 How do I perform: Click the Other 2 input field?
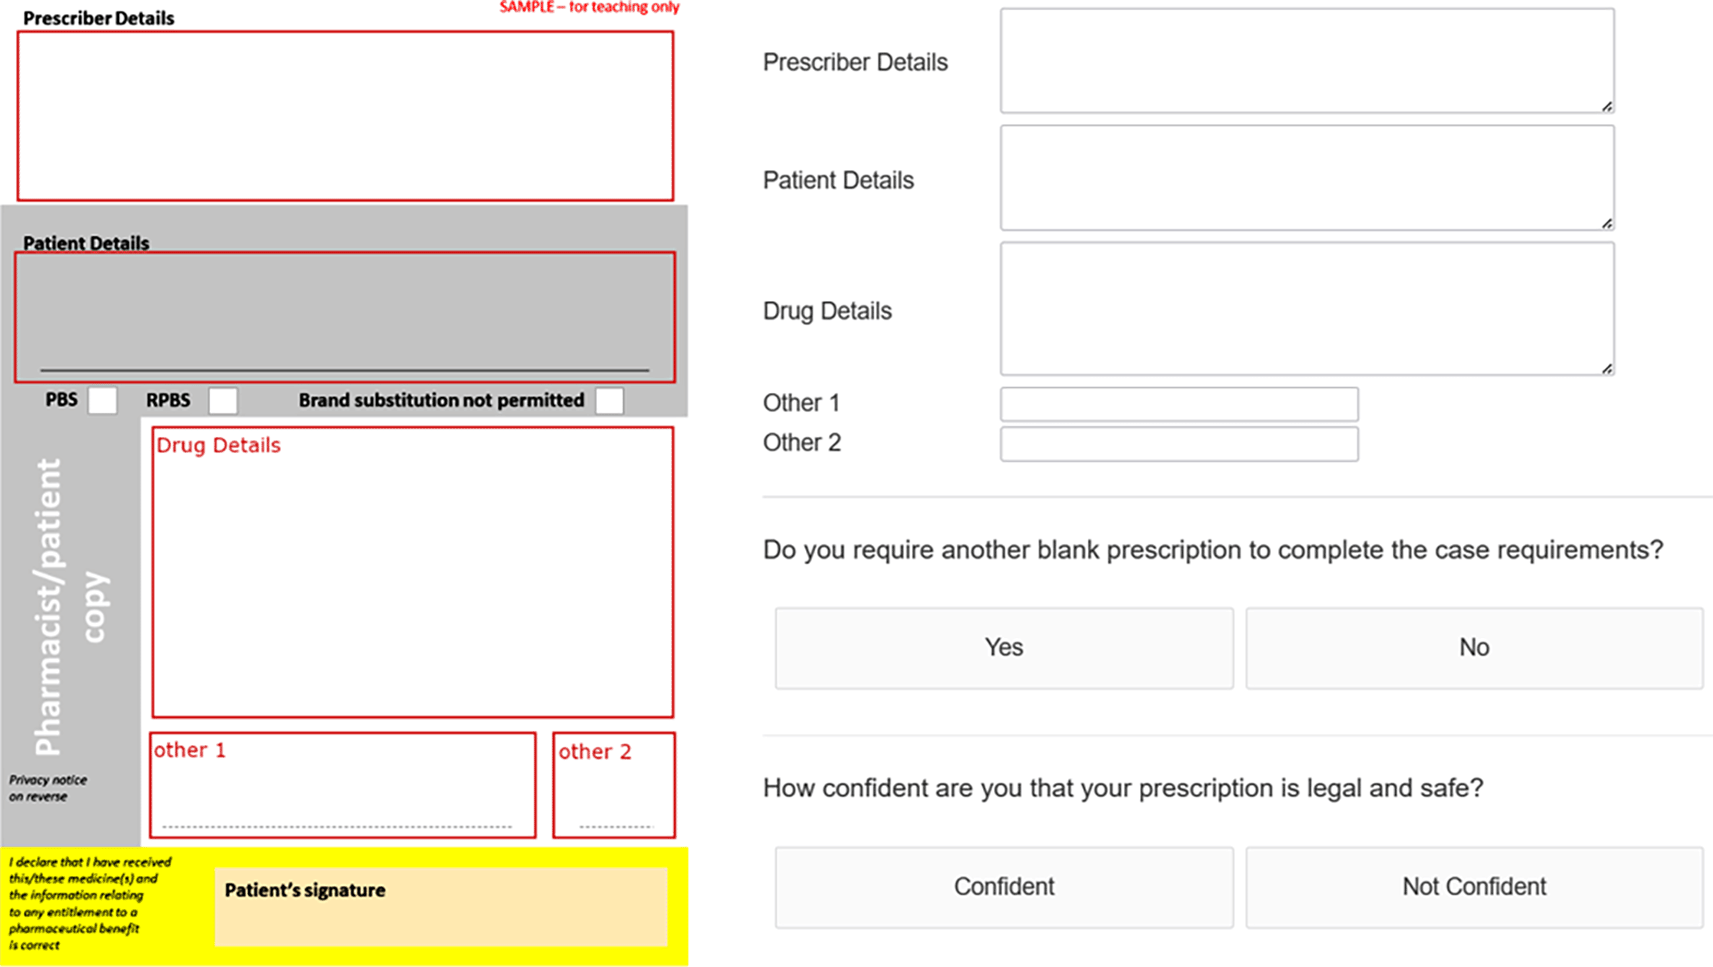click(1179, 444)
